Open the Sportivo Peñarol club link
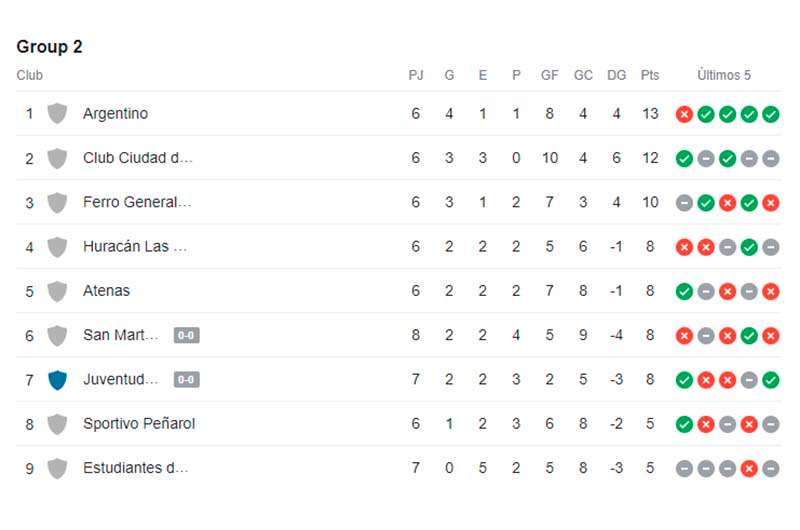The height and width of the screenshot is (530, 800). (x=139, y=424)
